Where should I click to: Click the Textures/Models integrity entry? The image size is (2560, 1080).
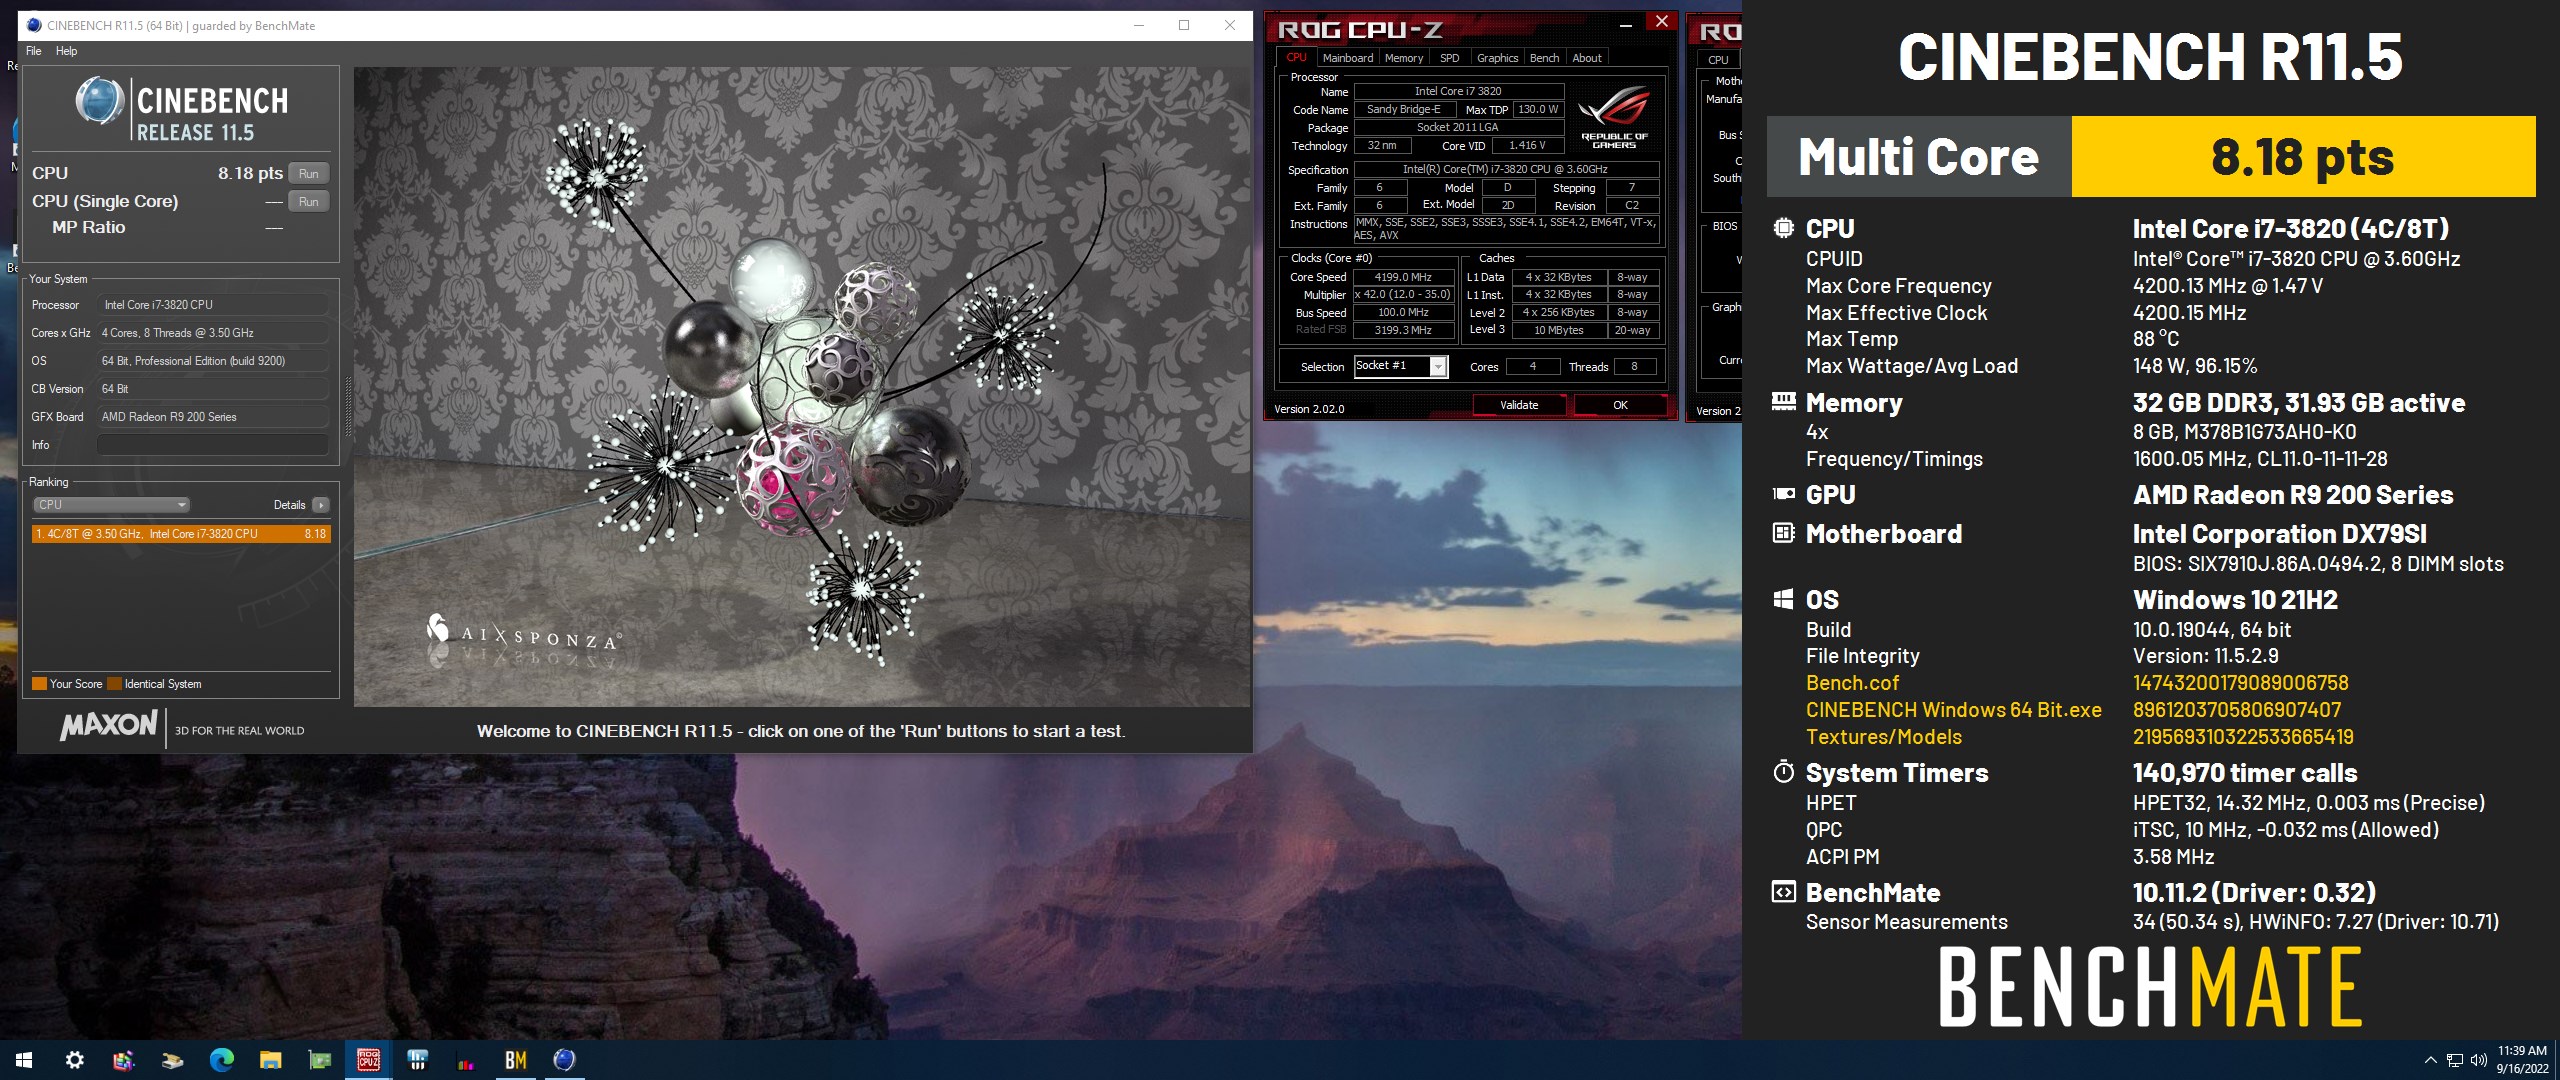pyautogui.click(x=1883, y=737)
